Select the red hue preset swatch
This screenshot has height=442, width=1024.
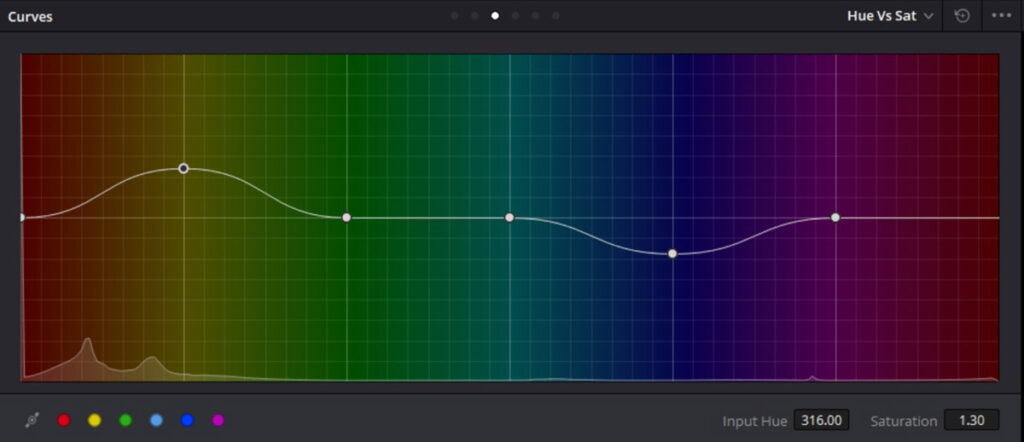63,420
